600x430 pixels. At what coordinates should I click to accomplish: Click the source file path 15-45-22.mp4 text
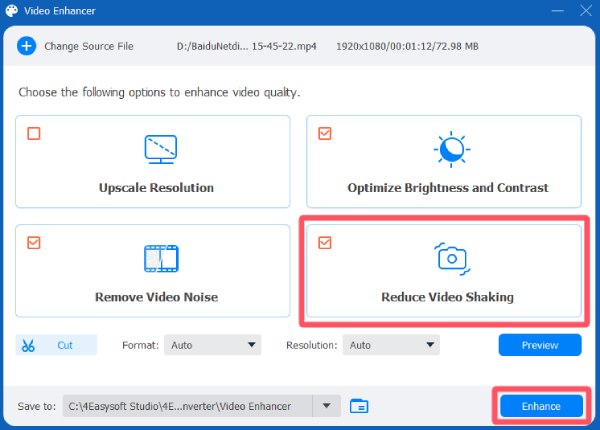pyautogui.click(x=246, y=46)
